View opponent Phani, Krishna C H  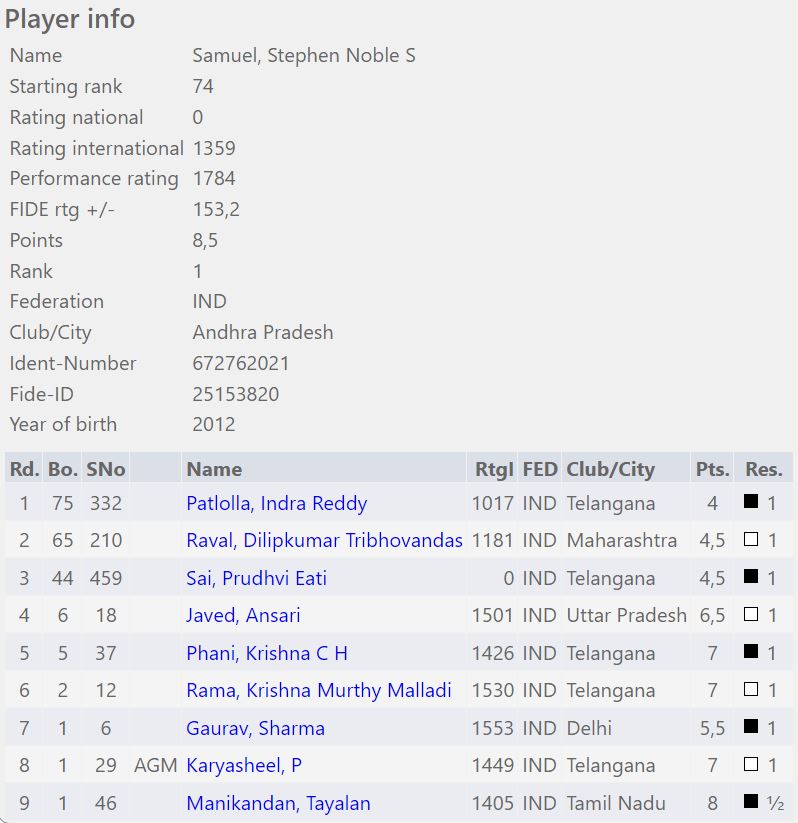click(x=266, y=653)
